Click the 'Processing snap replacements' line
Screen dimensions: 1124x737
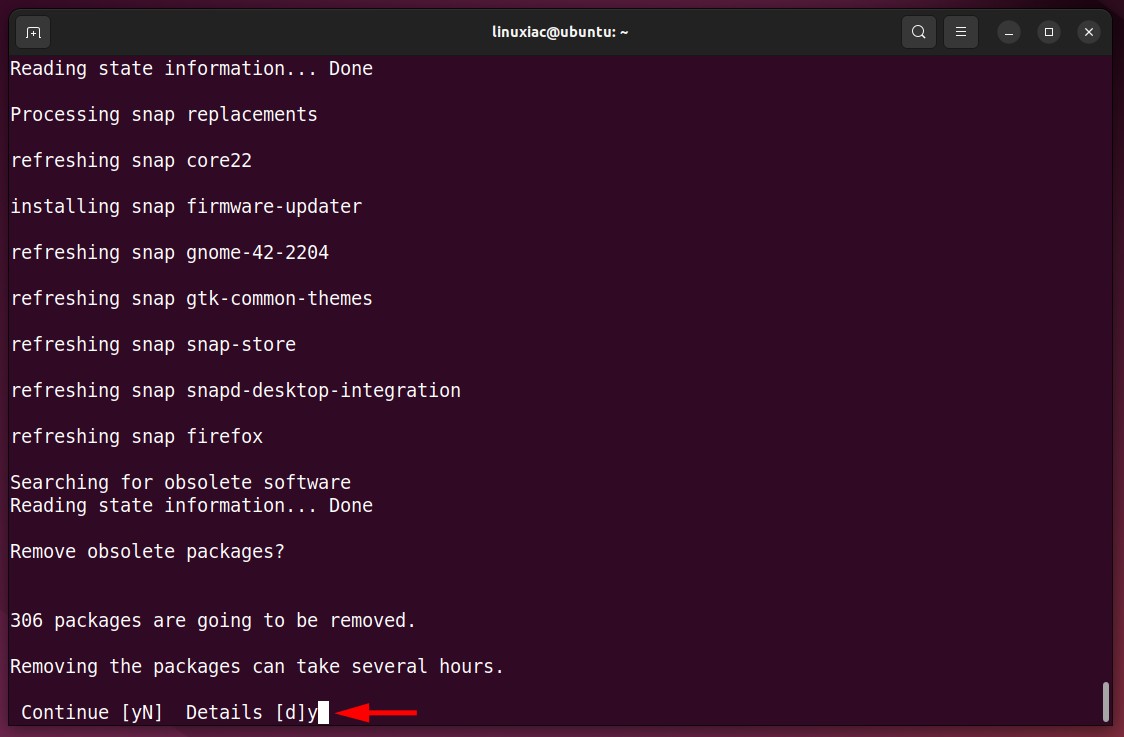click(x=163, y=115)
